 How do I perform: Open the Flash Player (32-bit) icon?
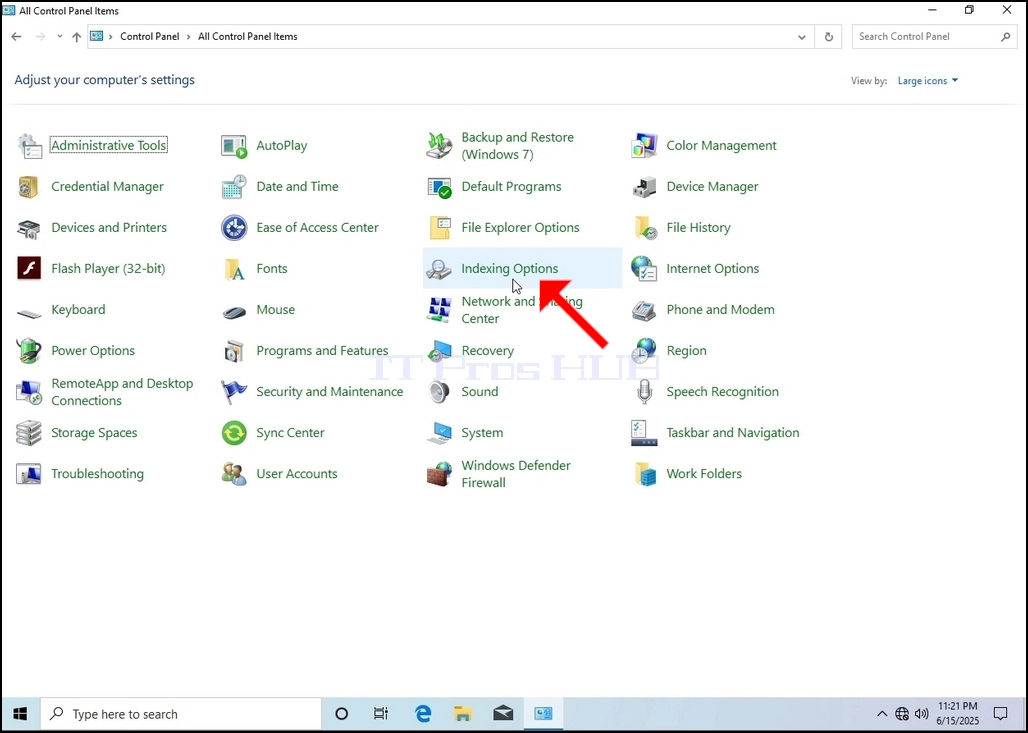click(x=29, y=268)
